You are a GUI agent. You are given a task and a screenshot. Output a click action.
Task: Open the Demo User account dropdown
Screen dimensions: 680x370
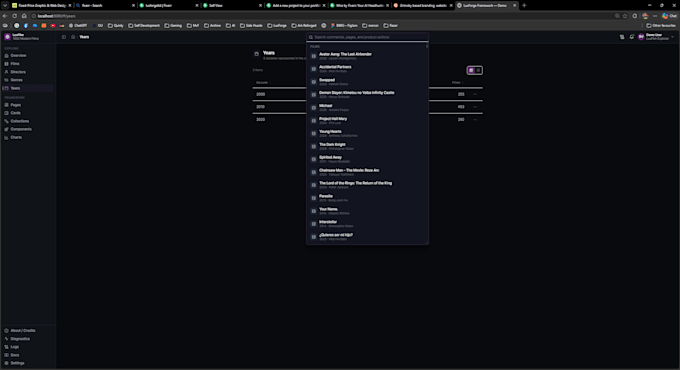pos(656,37)
